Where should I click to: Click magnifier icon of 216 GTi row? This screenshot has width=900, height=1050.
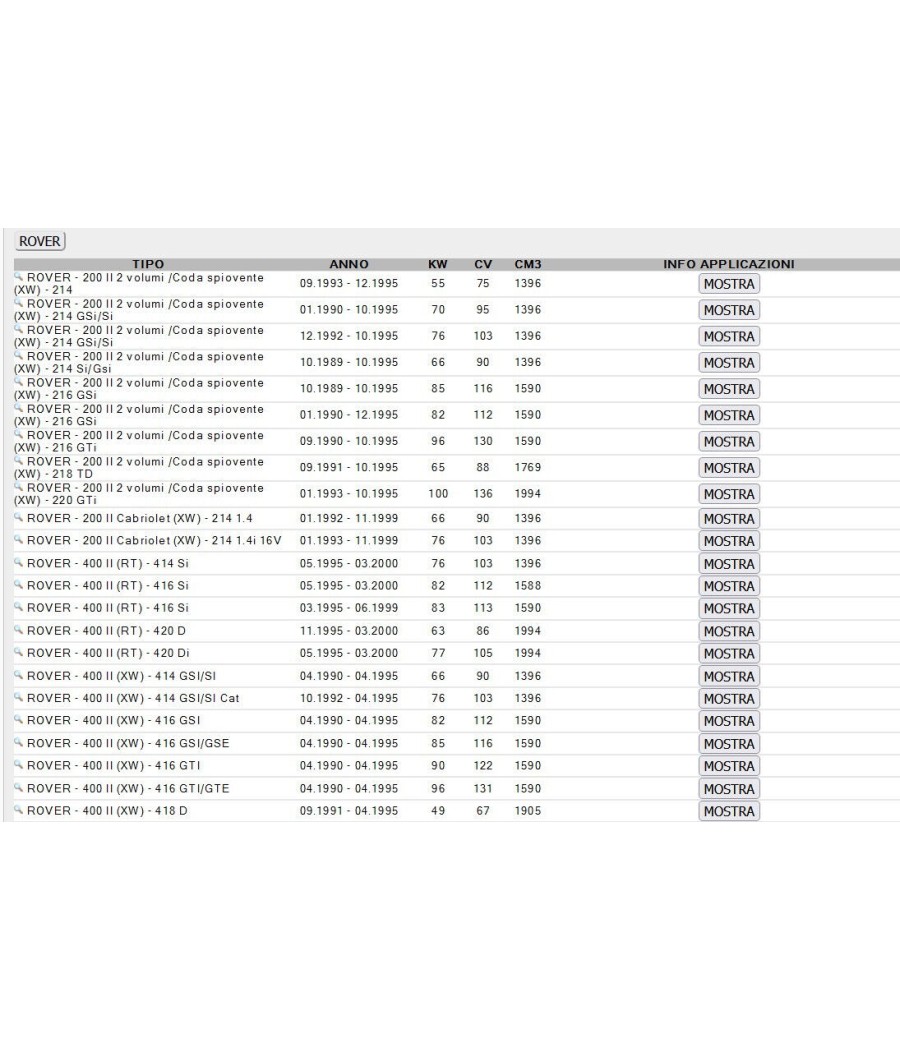(x=19, y=433)
